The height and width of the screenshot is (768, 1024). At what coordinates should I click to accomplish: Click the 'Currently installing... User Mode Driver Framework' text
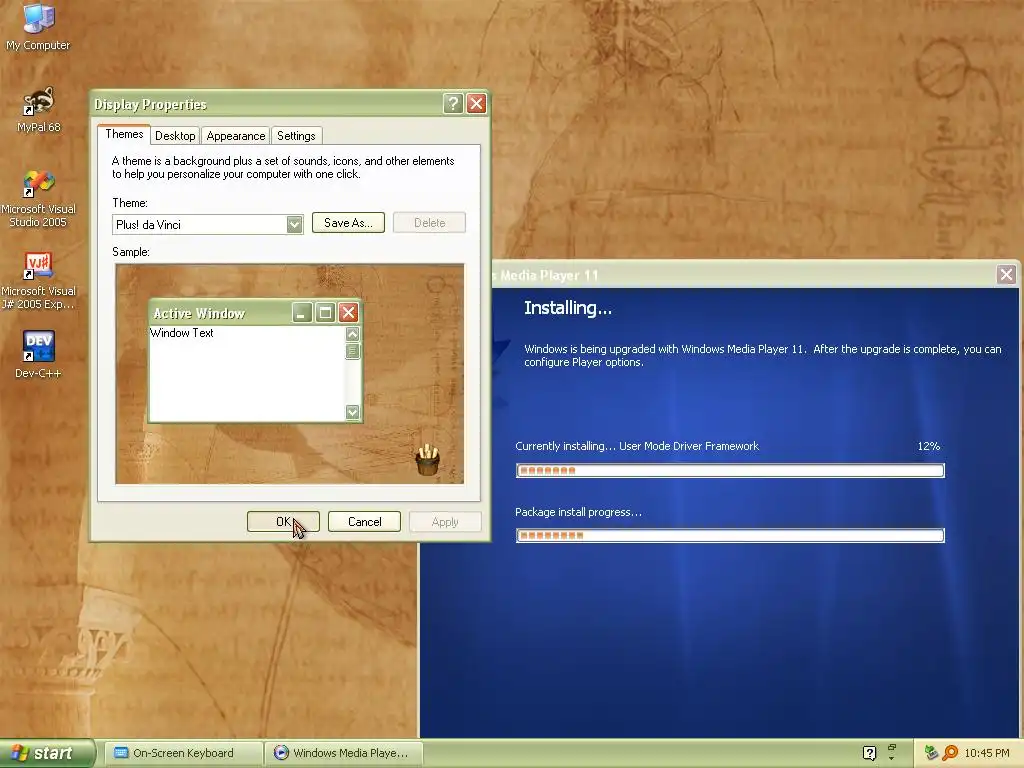pos(637,446)
